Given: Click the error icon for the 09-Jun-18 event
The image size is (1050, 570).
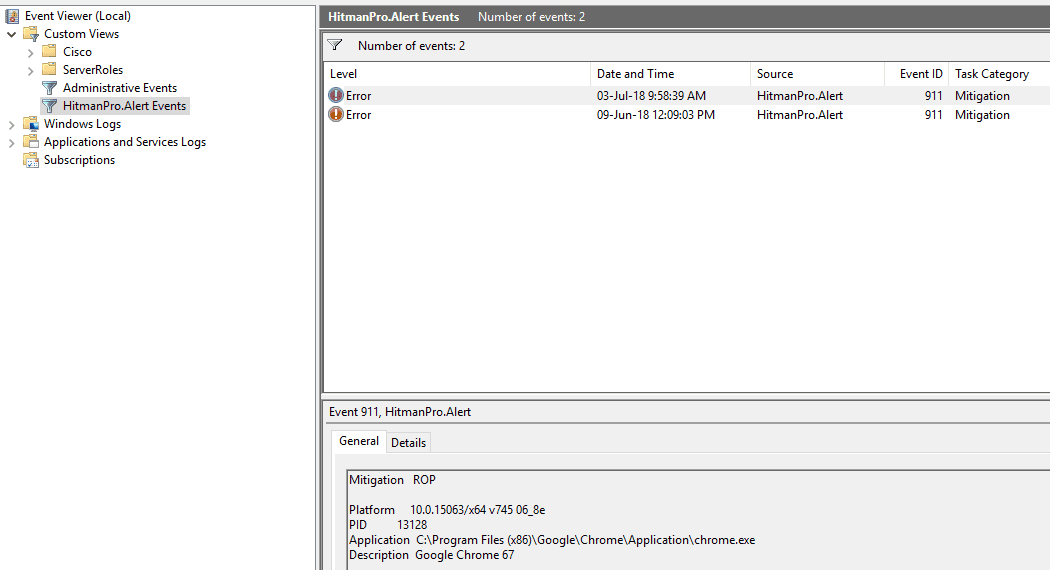Looking at the screenshot, I should [x=335, y=115].
